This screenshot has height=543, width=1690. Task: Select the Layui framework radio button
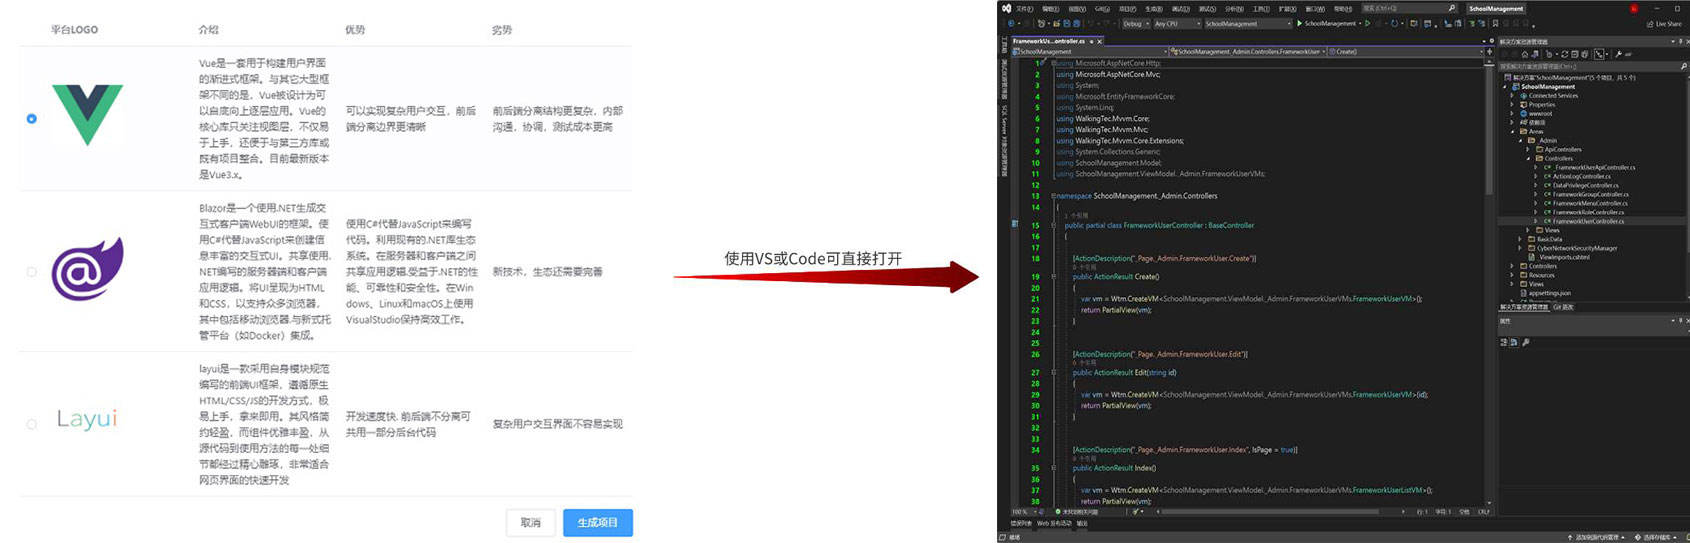click(x=32, y=424)
